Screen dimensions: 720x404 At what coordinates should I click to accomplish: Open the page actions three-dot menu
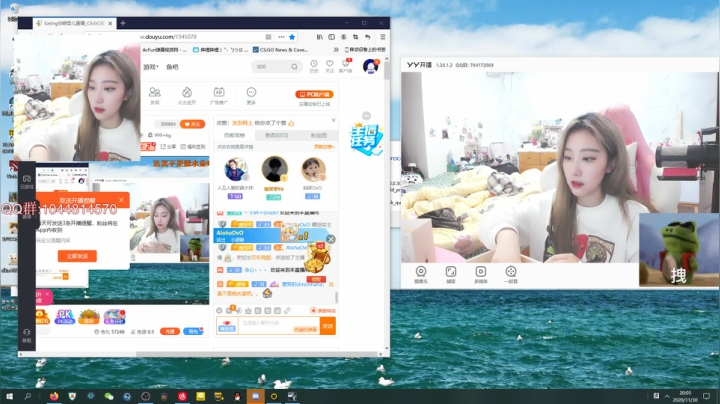click(x=281, y=37)
